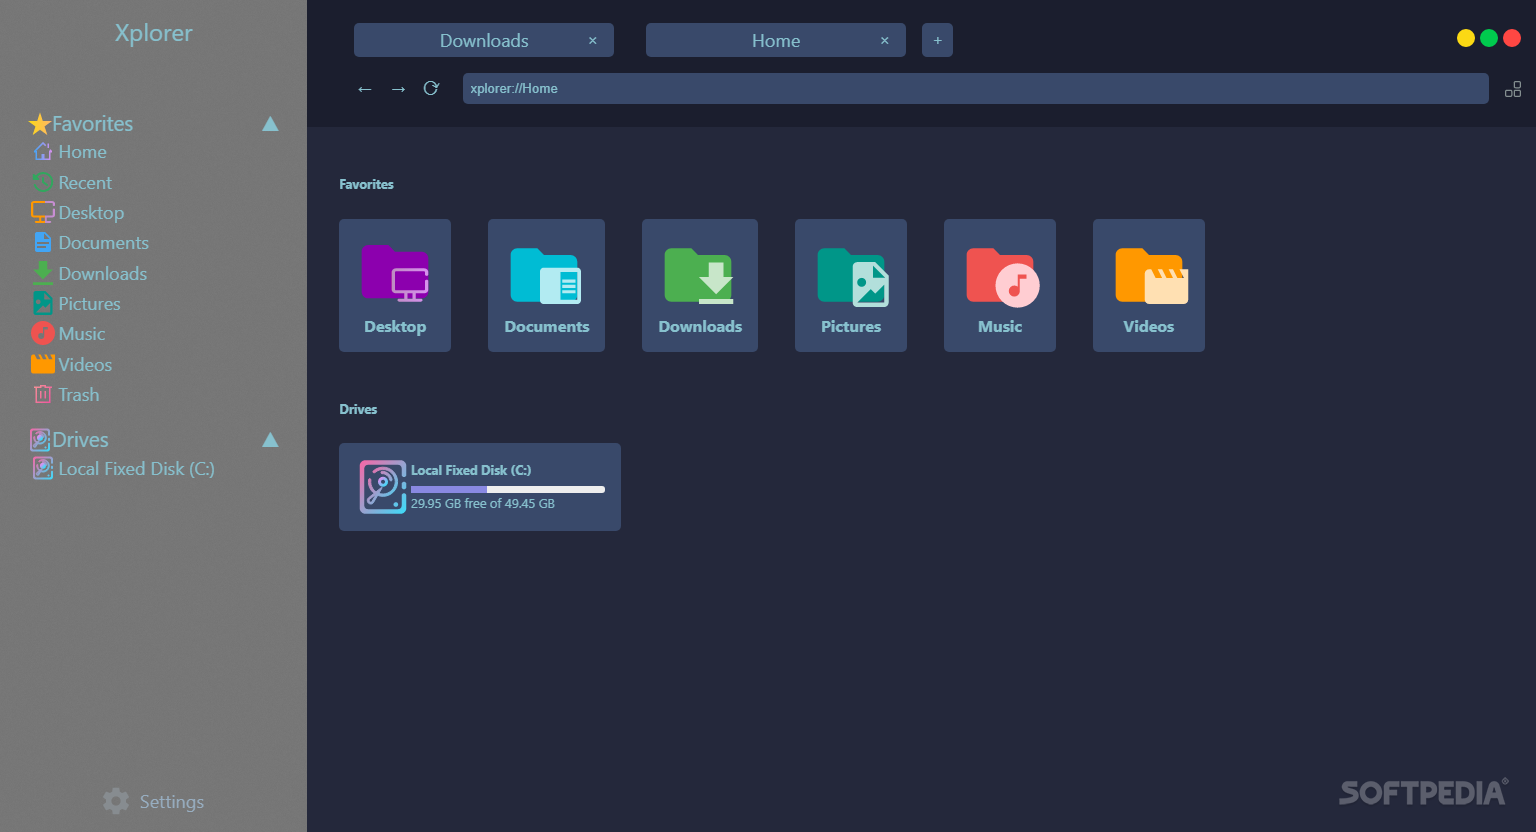Open the Local Fixed Disk (C:) drive card

pos(480,487)
